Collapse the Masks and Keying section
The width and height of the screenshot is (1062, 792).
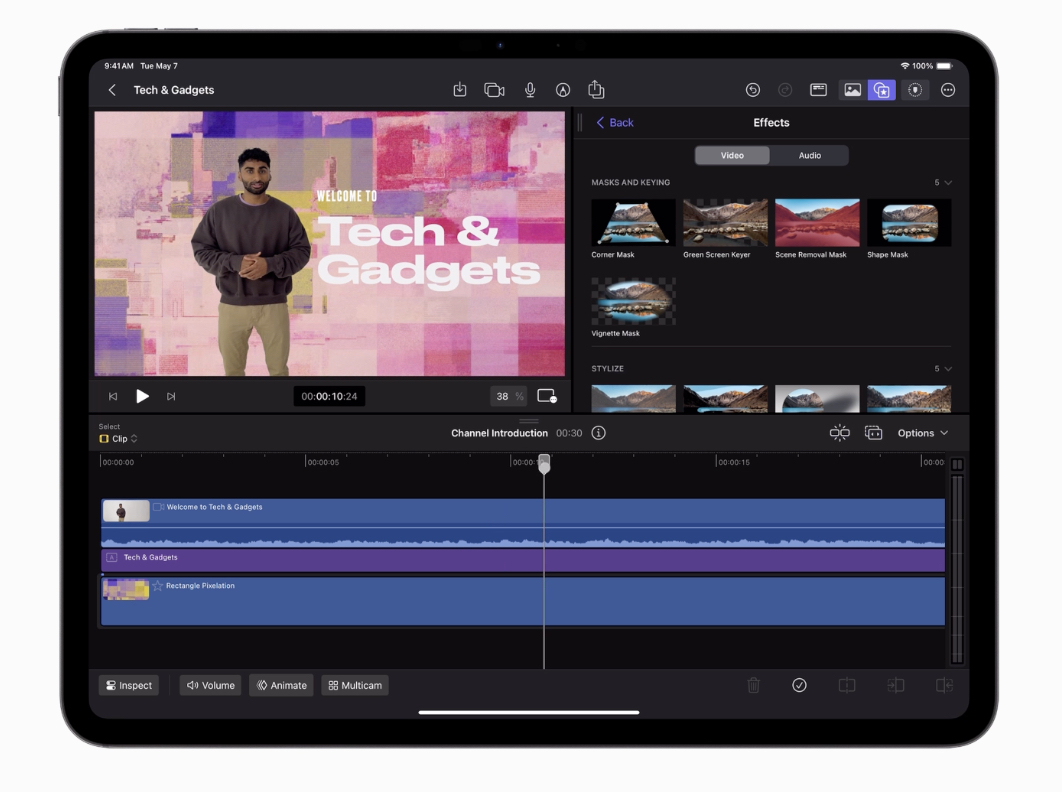point(944,183)
